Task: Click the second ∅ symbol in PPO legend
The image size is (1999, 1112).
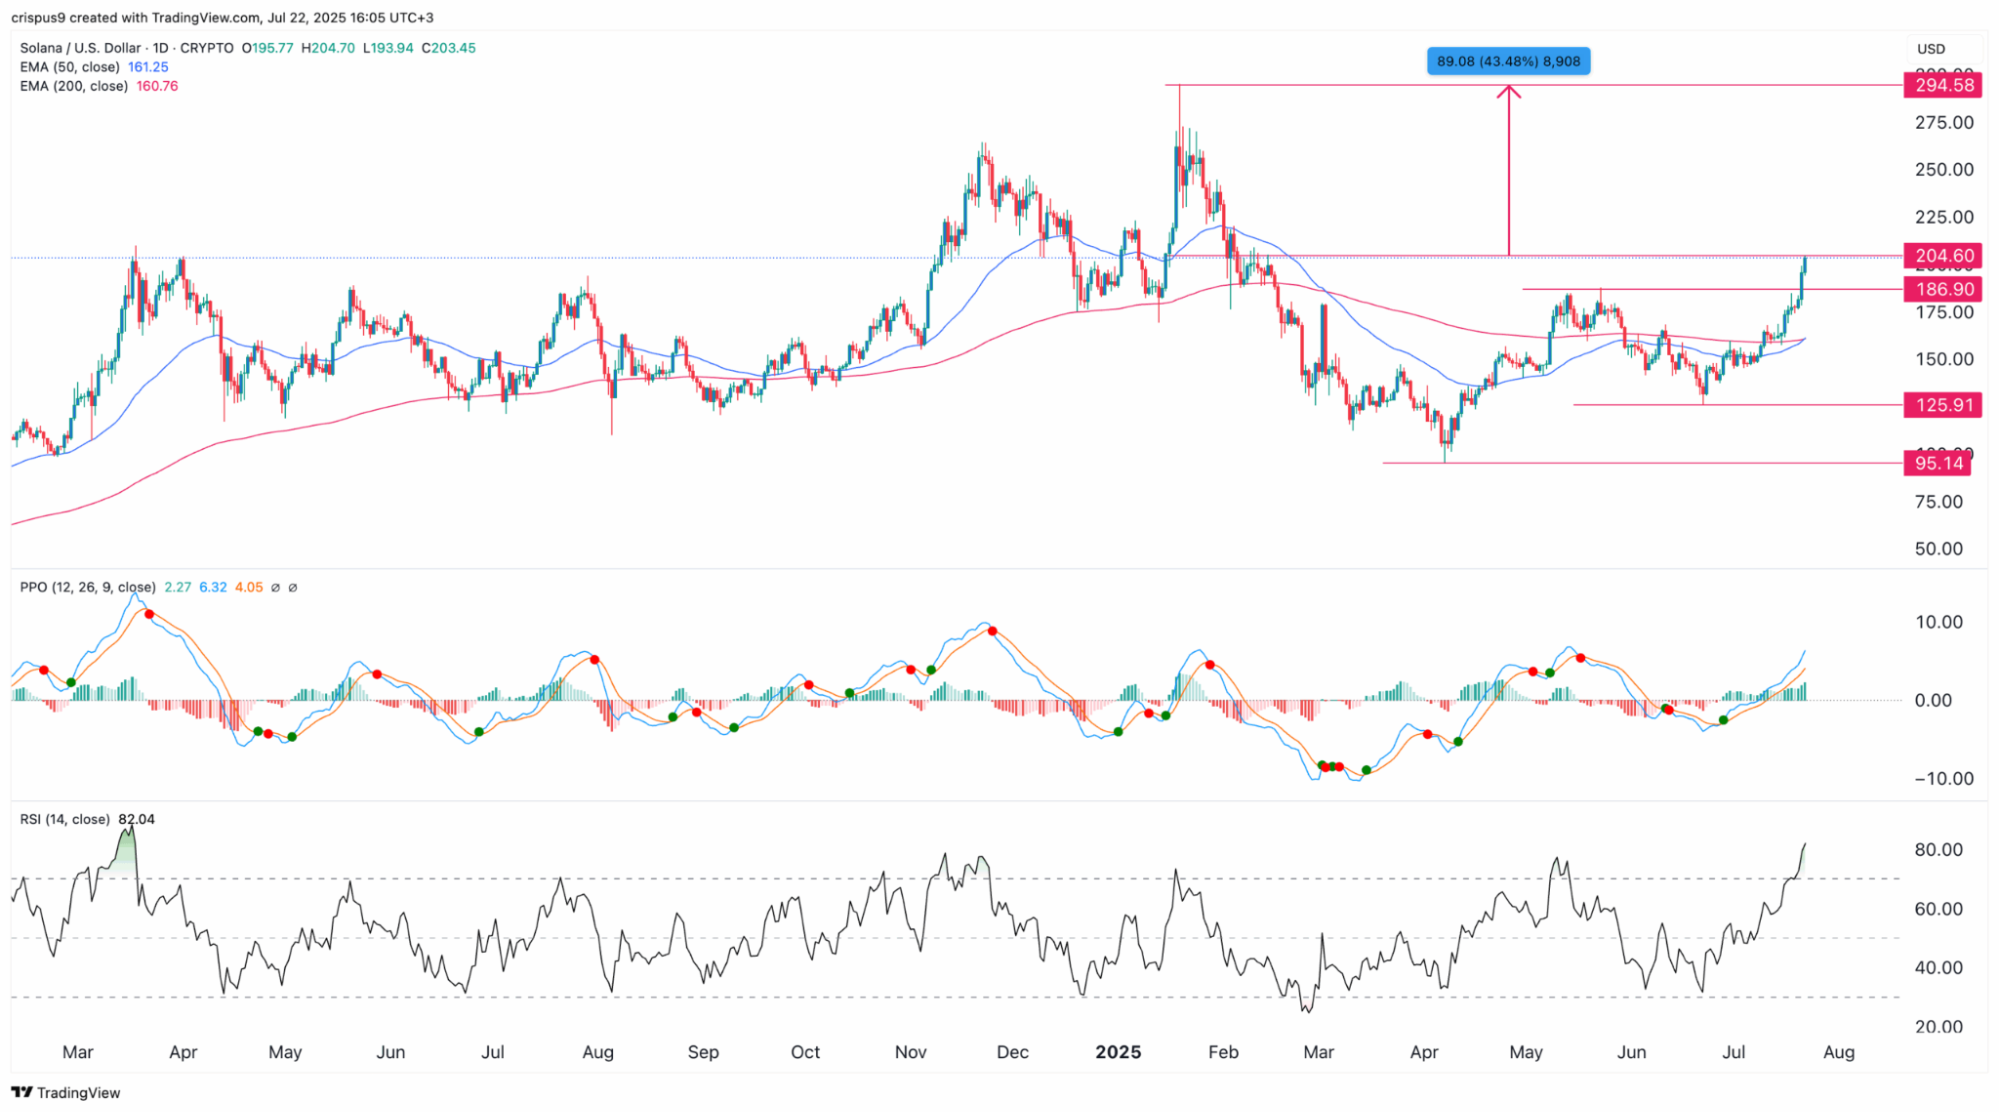Action: pos(292,587)
